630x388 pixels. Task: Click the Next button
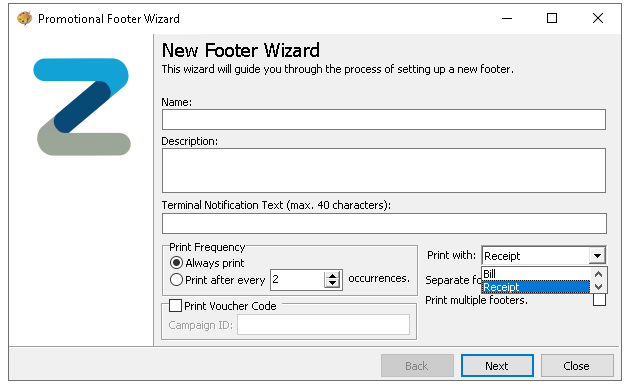(497, 366)
